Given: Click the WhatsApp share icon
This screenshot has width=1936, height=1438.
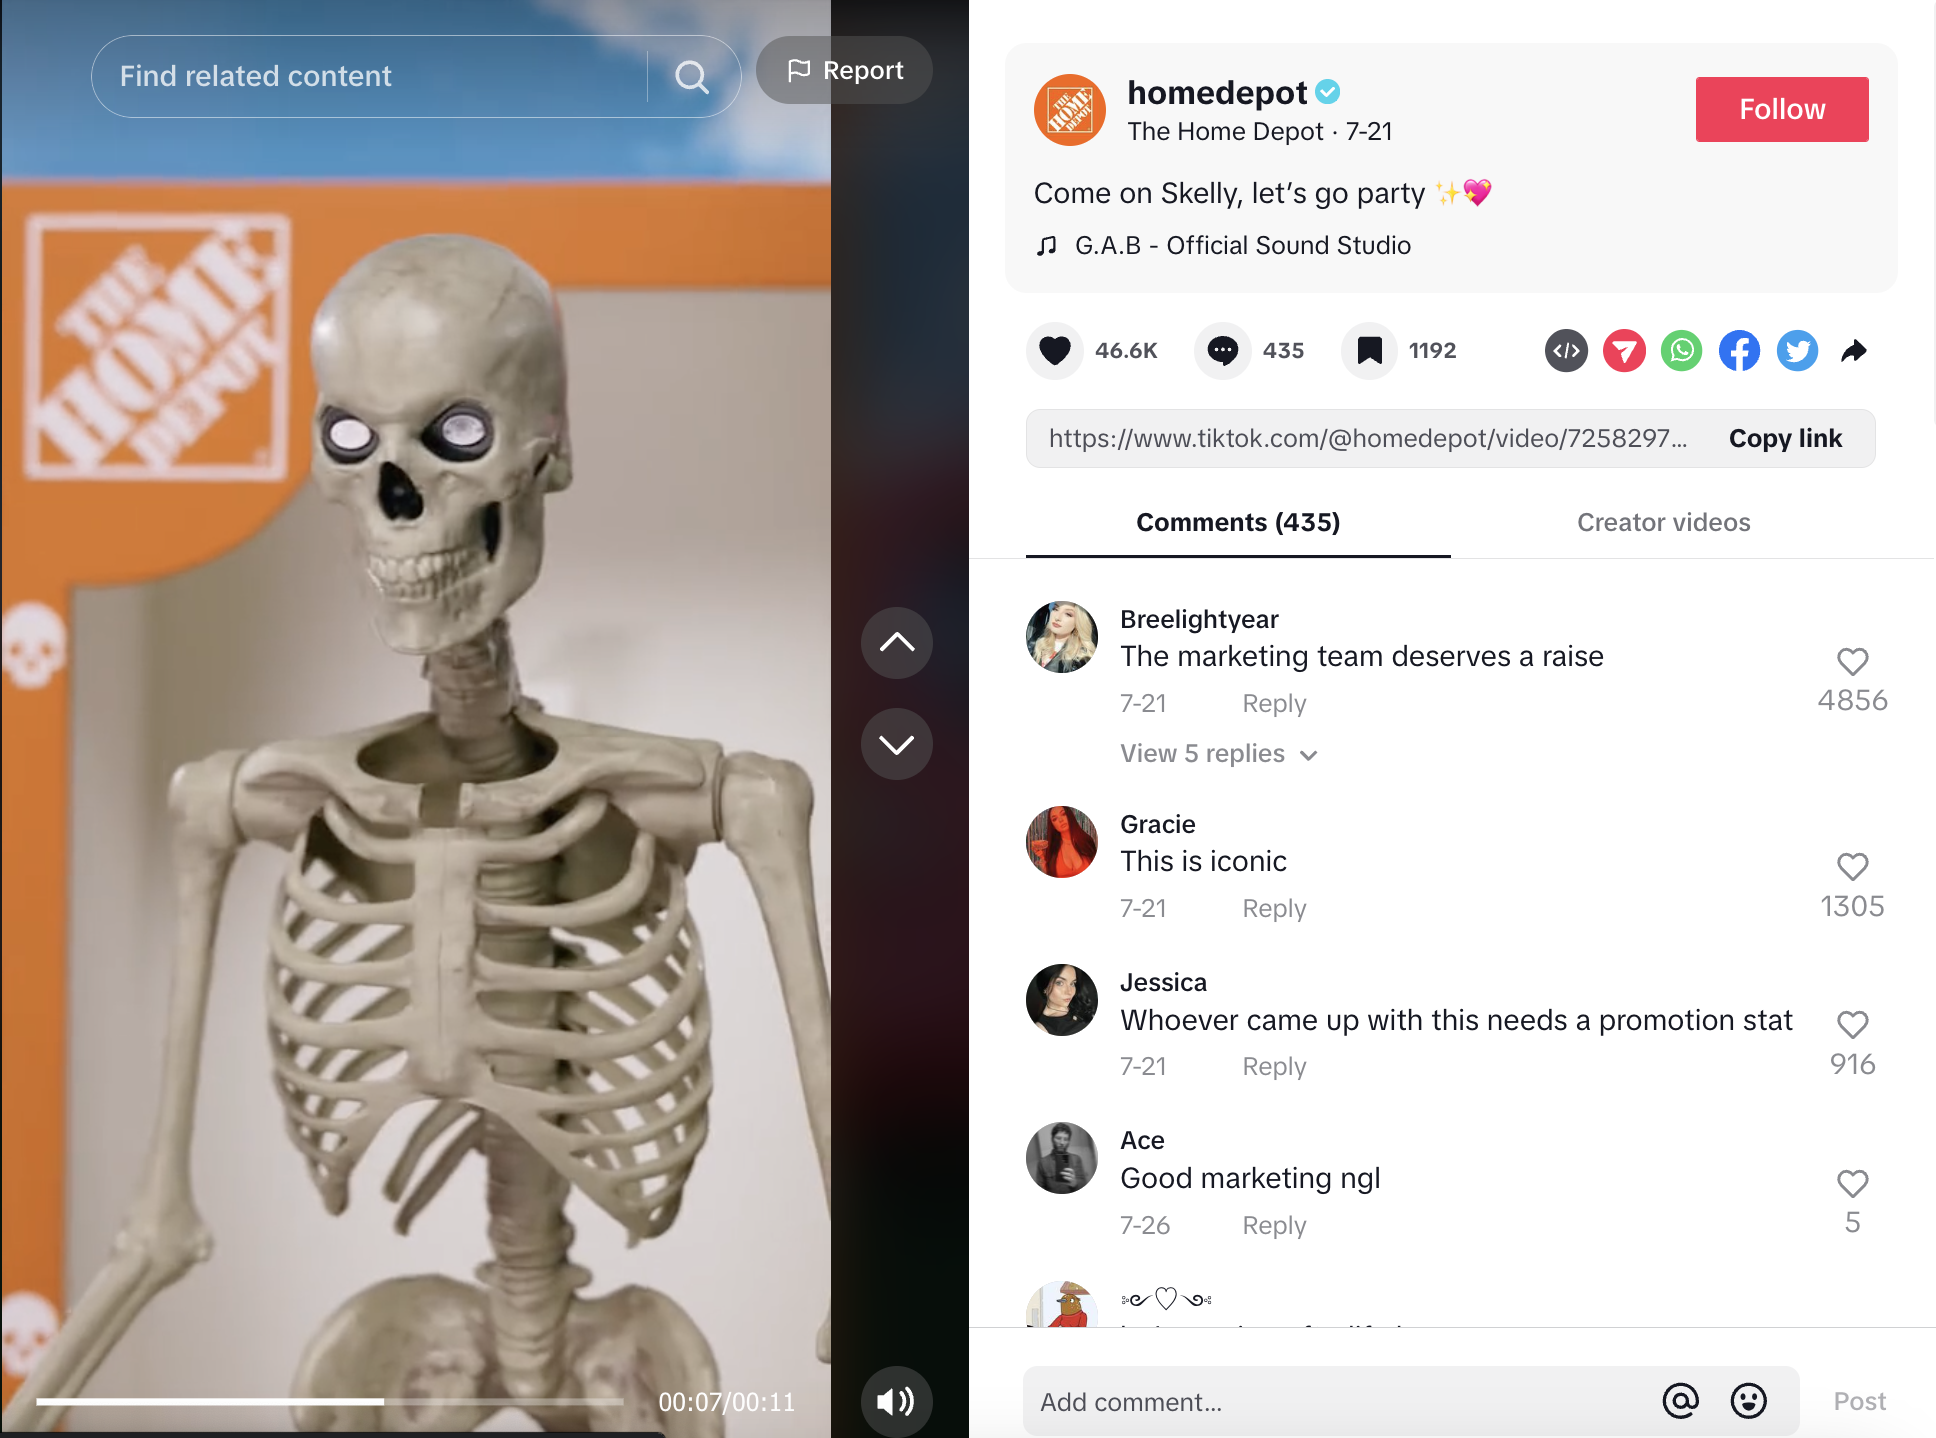Looking at the screenshot, I should pos(1681,349).
